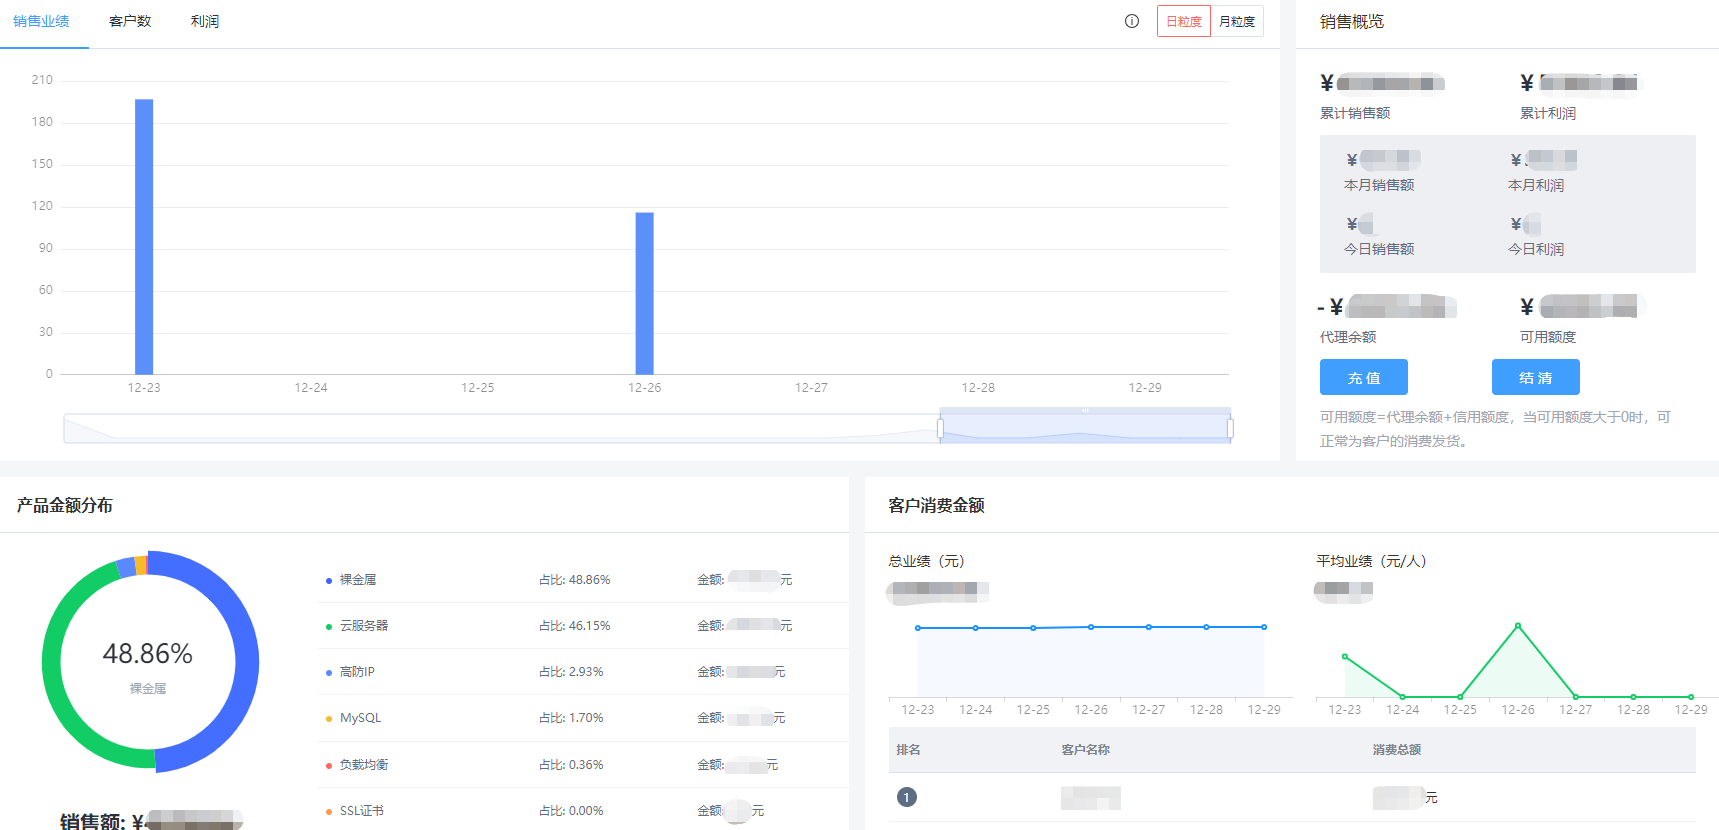Screen dimensions: 1719x830
Task: Click 今日利润 label
Action: pyautogui.click(x=1536, y=249)
